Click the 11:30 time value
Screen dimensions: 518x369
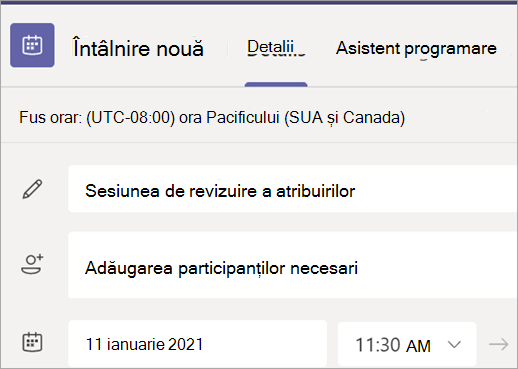[378, 345]
